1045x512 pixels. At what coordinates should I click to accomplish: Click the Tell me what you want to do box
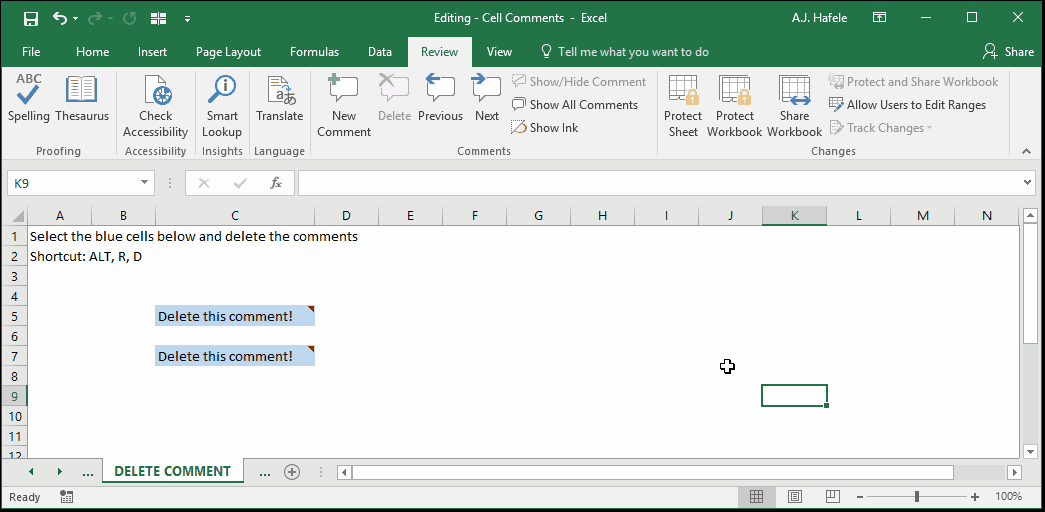pyautogui.click(x=624, y=51)
